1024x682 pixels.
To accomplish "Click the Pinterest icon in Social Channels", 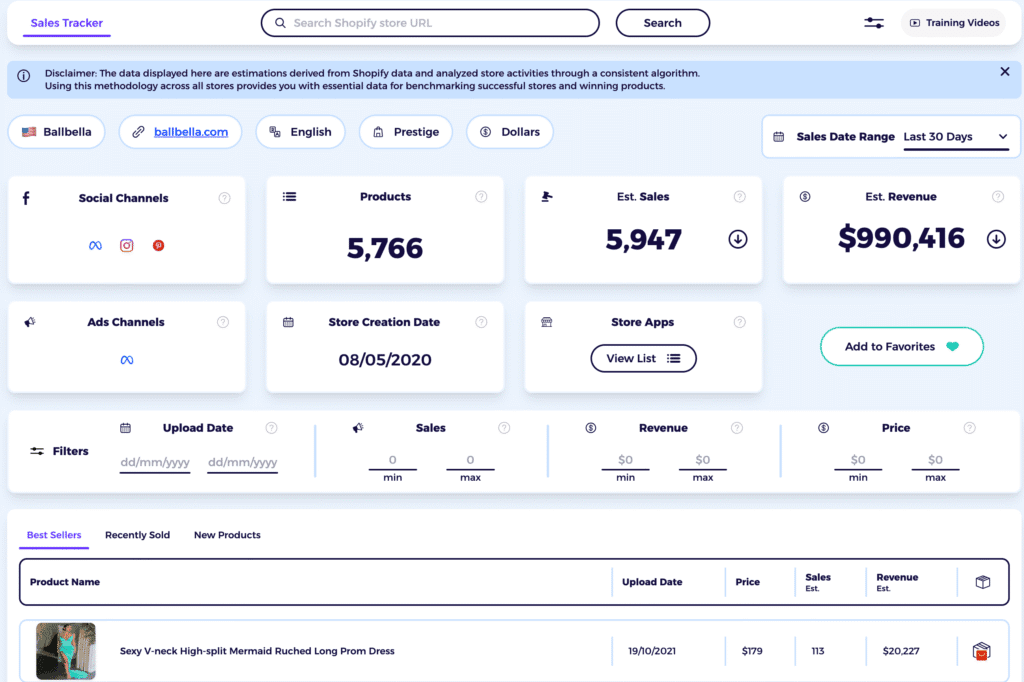I will (x=158, y=244).
